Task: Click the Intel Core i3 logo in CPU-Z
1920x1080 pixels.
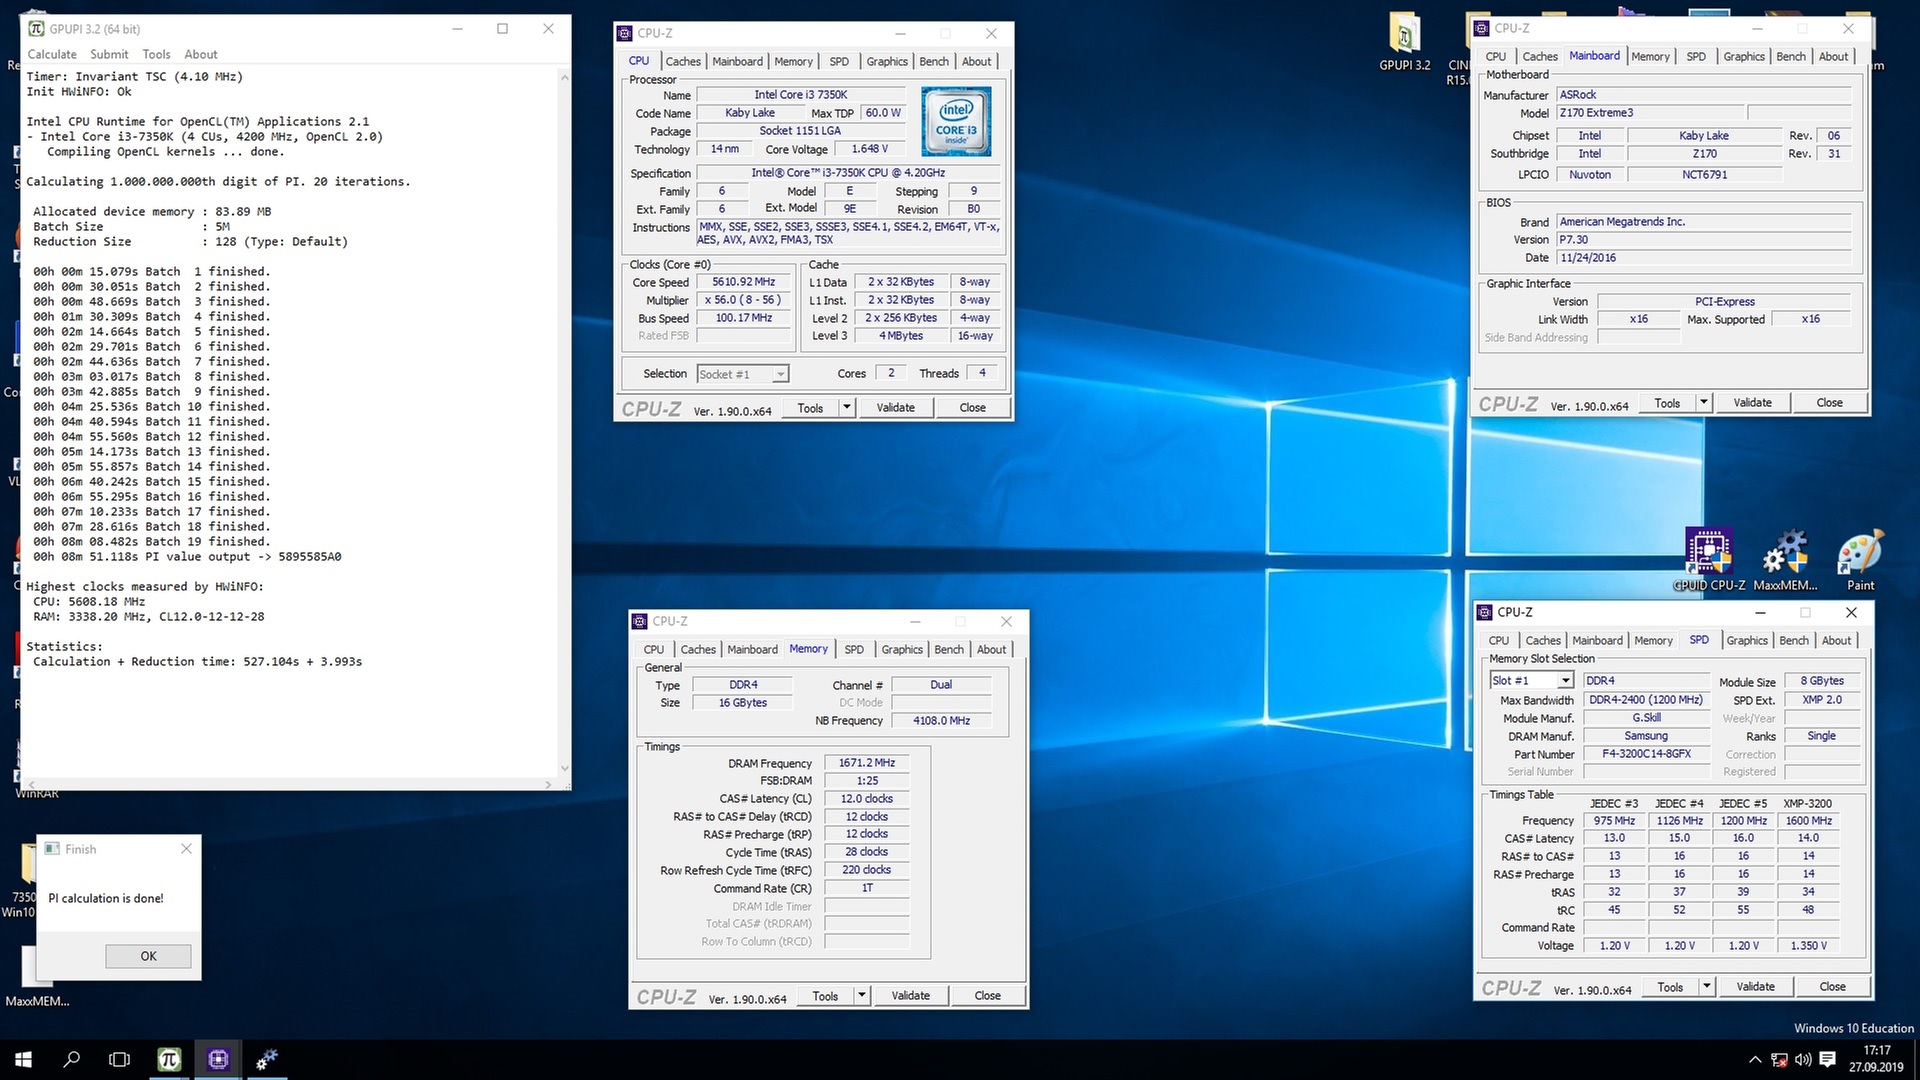Action: [x=956, y=121]
